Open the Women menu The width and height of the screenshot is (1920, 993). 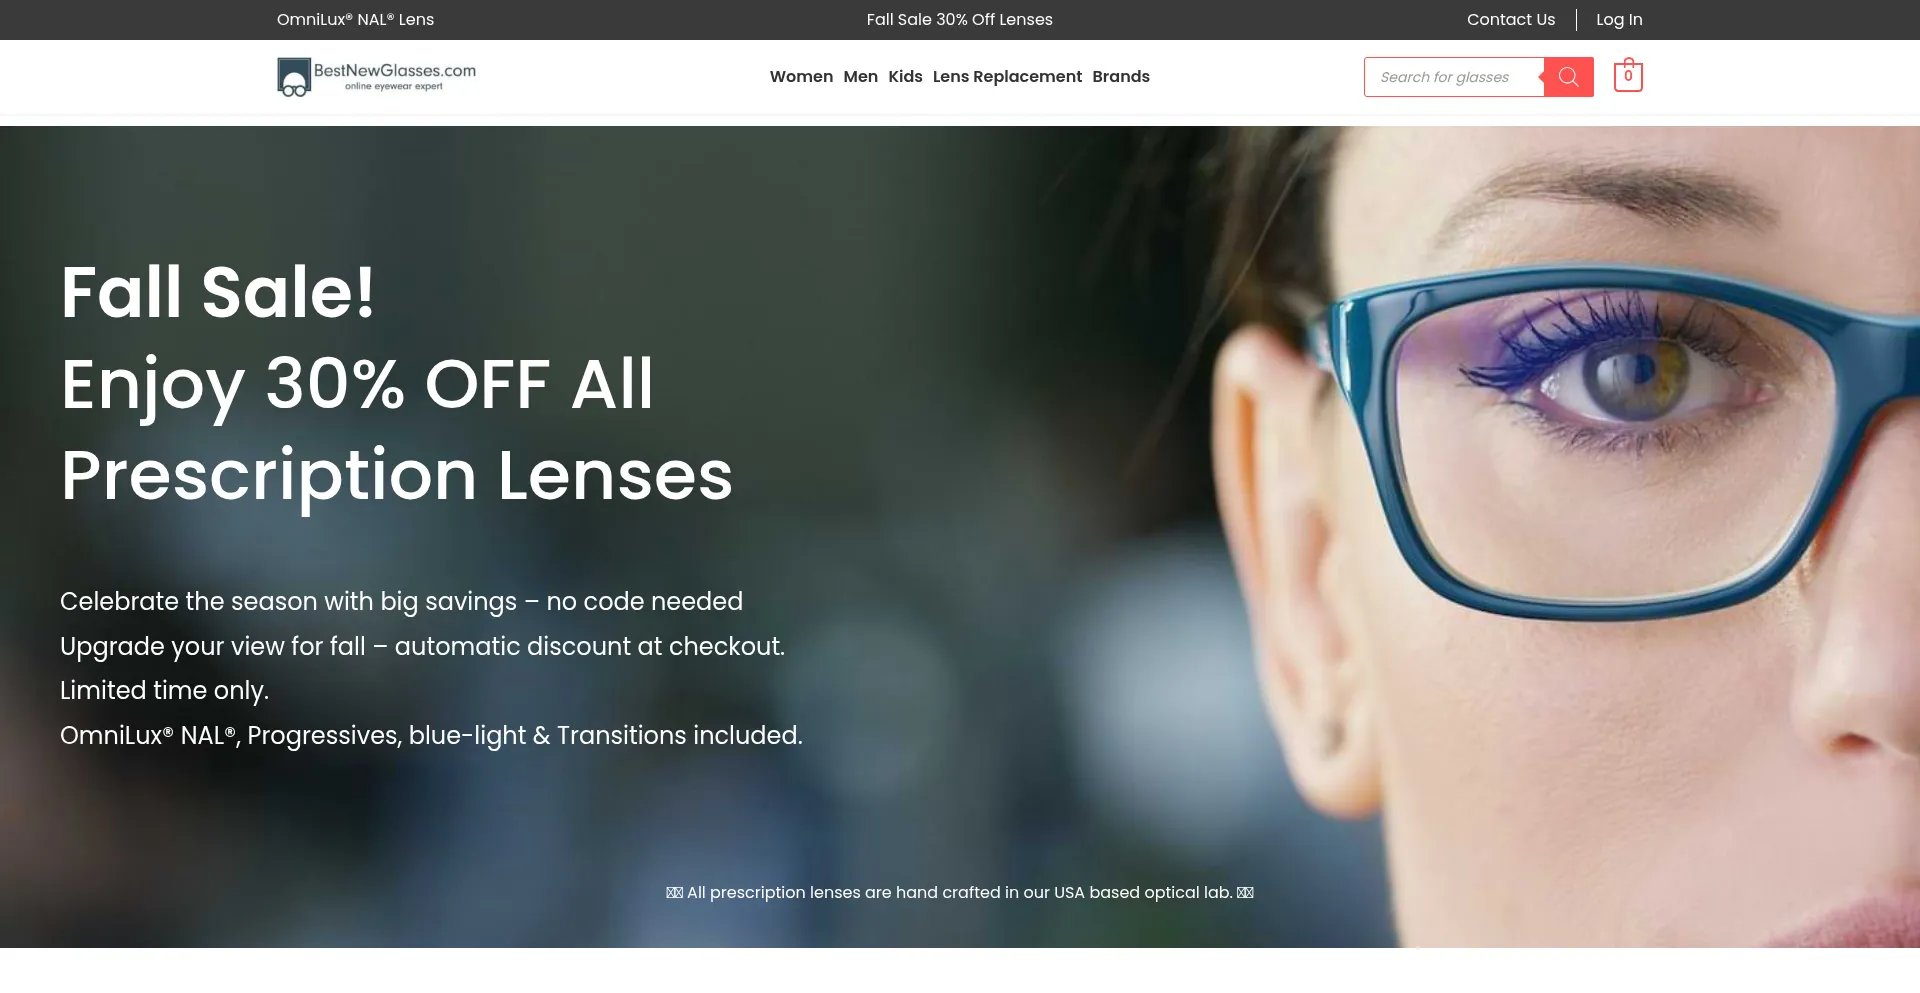pyautogui.click(x=801, y=77)
